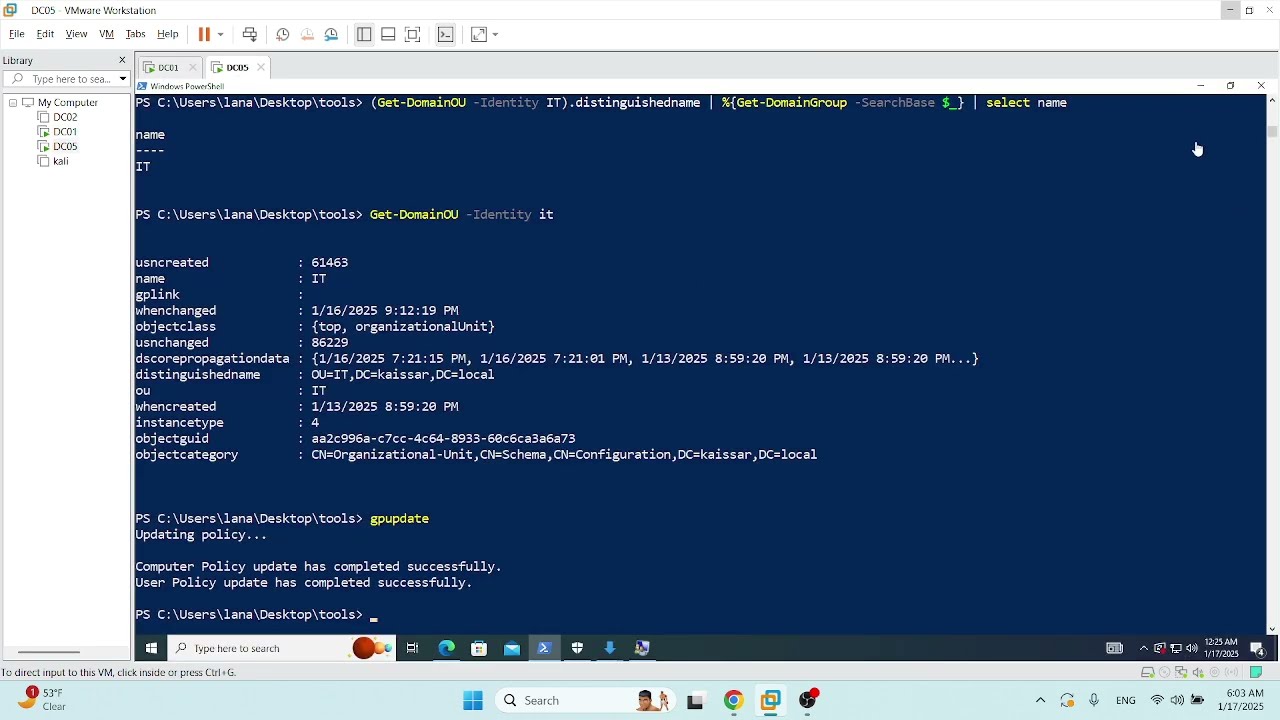
Task: Toggle the library sidebar view
Action: 364,34
